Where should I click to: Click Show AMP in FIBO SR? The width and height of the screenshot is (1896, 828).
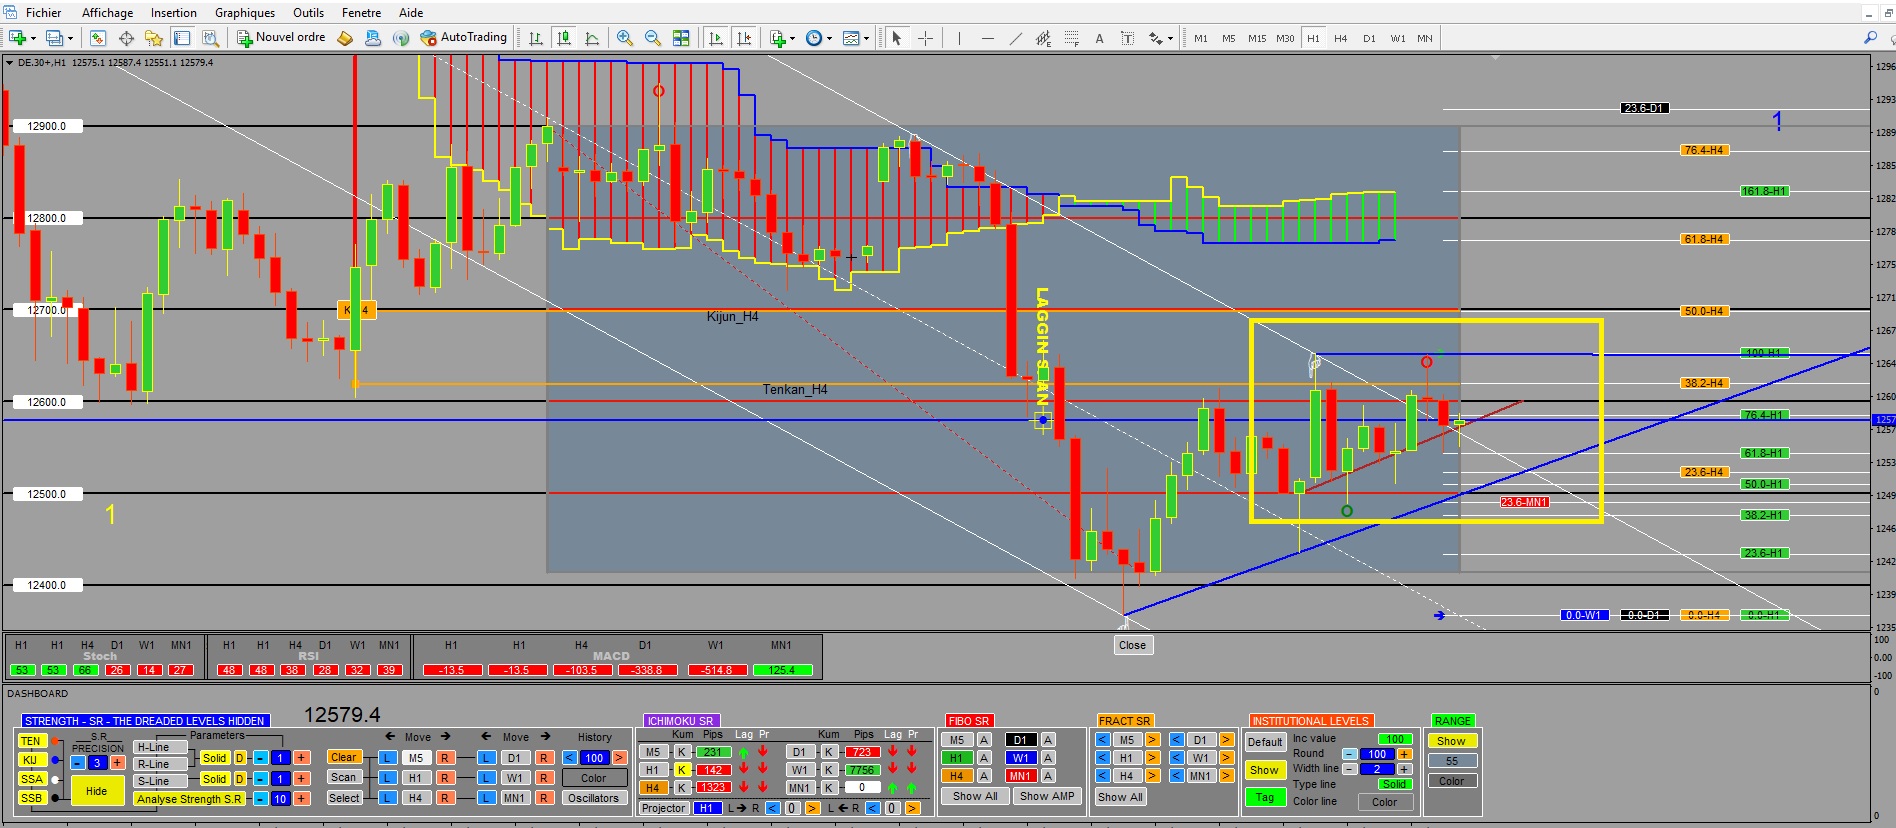tap(1046, 796)
